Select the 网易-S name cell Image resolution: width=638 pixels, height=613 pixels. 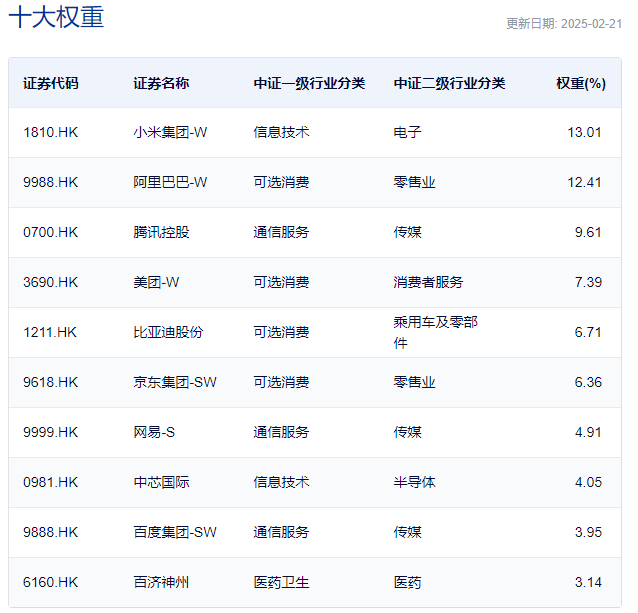coord(154,432)
